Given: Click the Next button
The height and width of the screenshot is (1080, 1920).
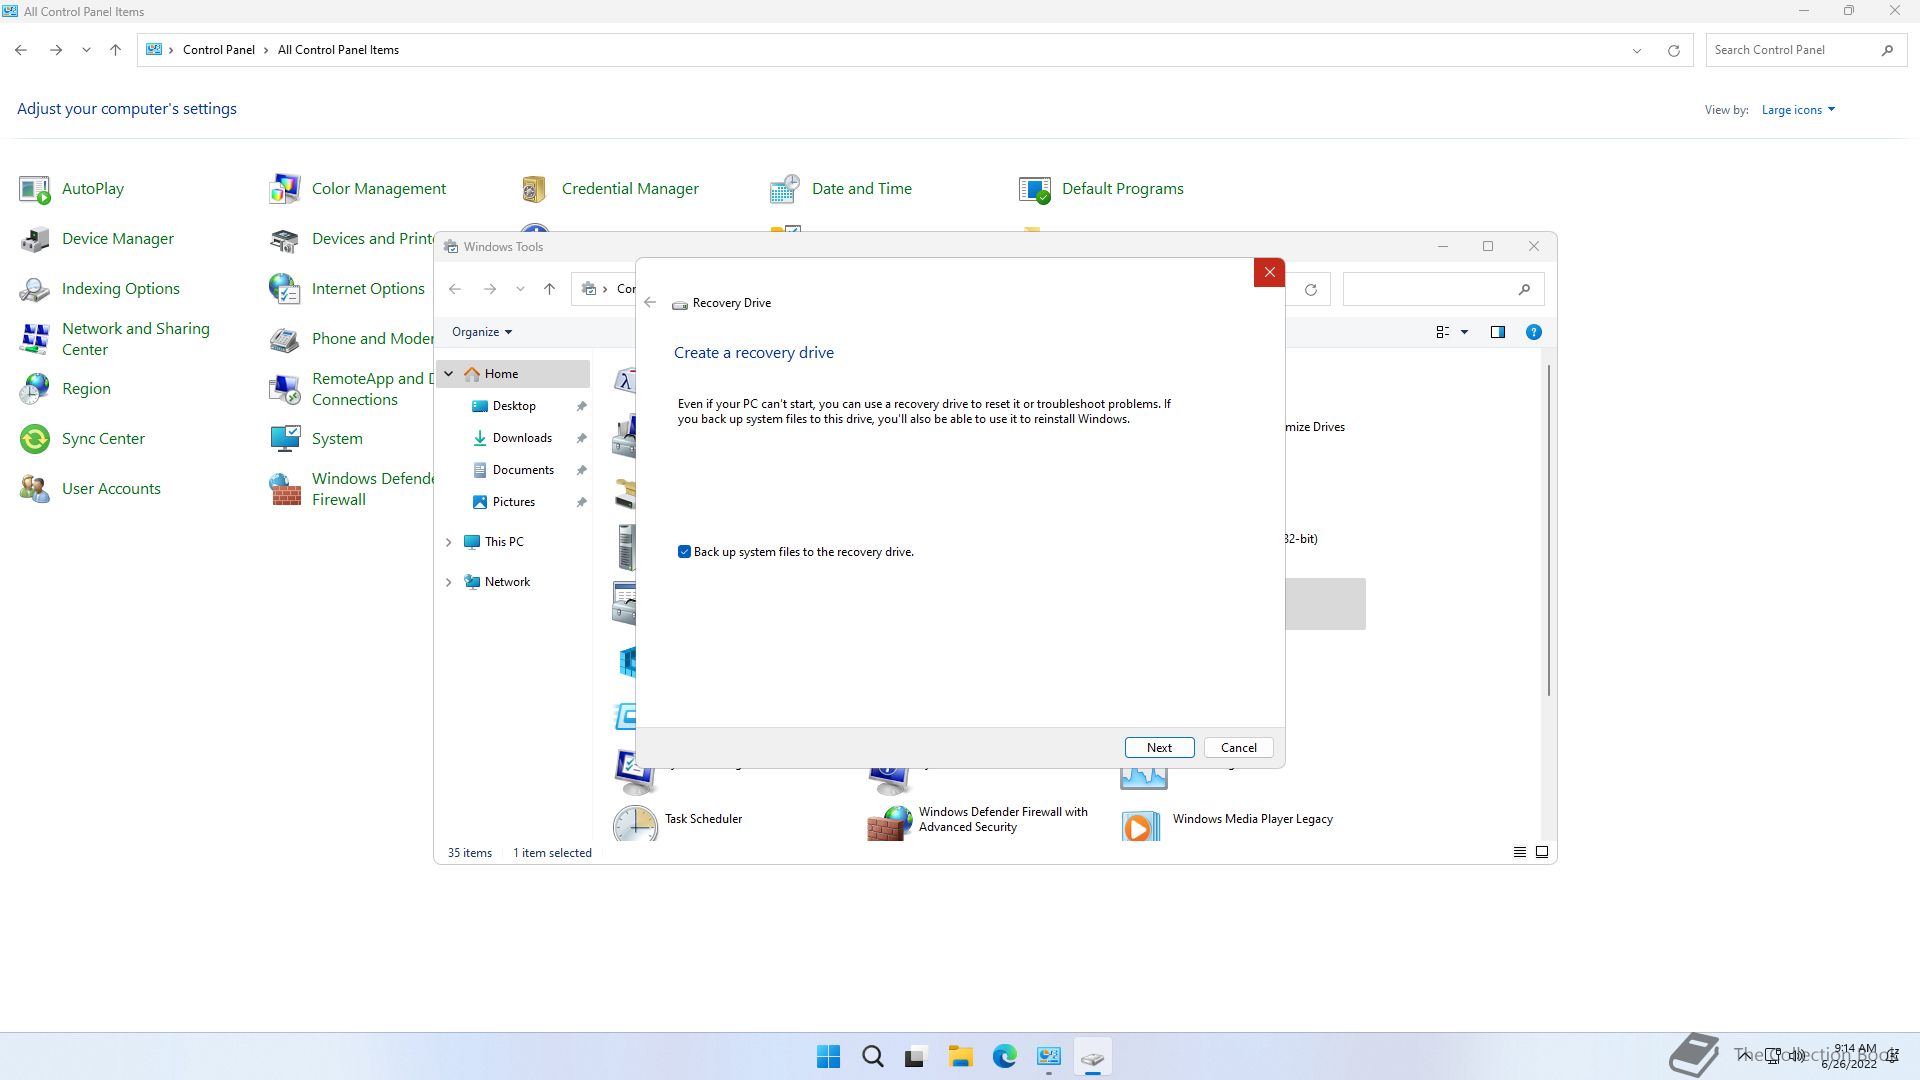Looking at the screenshot, I should pos(1159,748).
